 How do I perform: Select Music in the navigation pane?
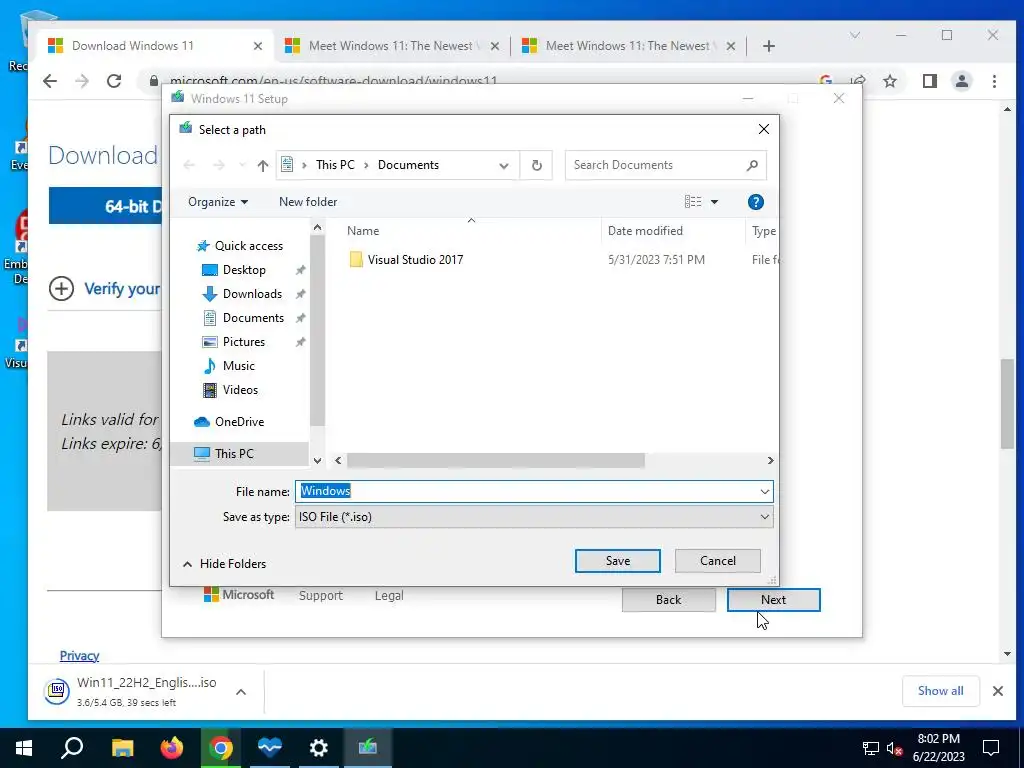[238, 366]
